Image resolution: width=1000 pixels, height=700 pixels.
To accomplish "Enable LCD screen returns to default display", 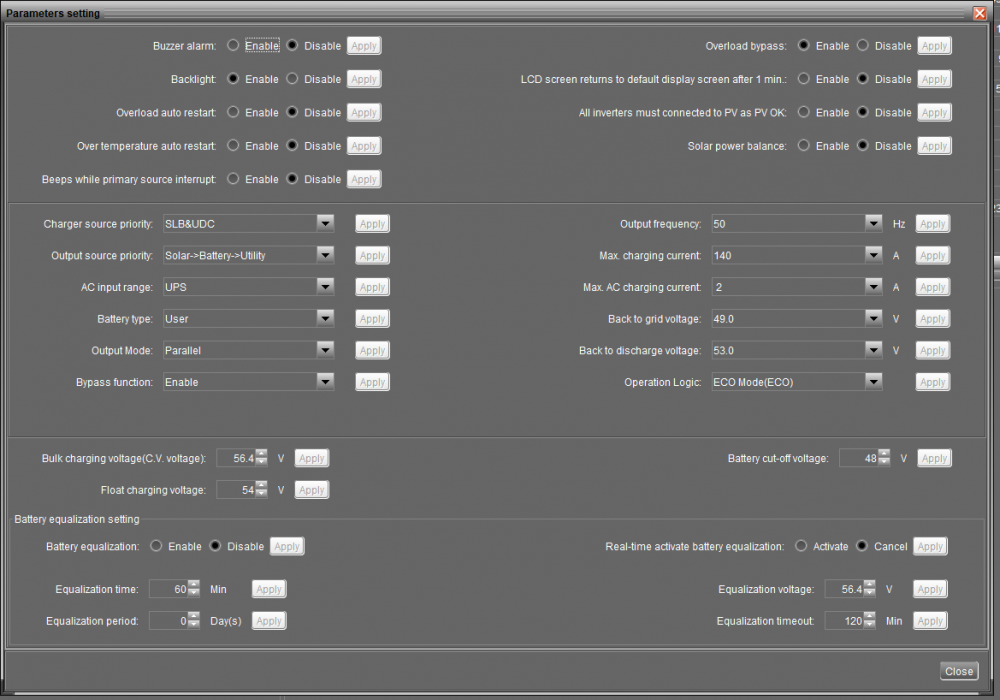I will click(x=804, y=78).
